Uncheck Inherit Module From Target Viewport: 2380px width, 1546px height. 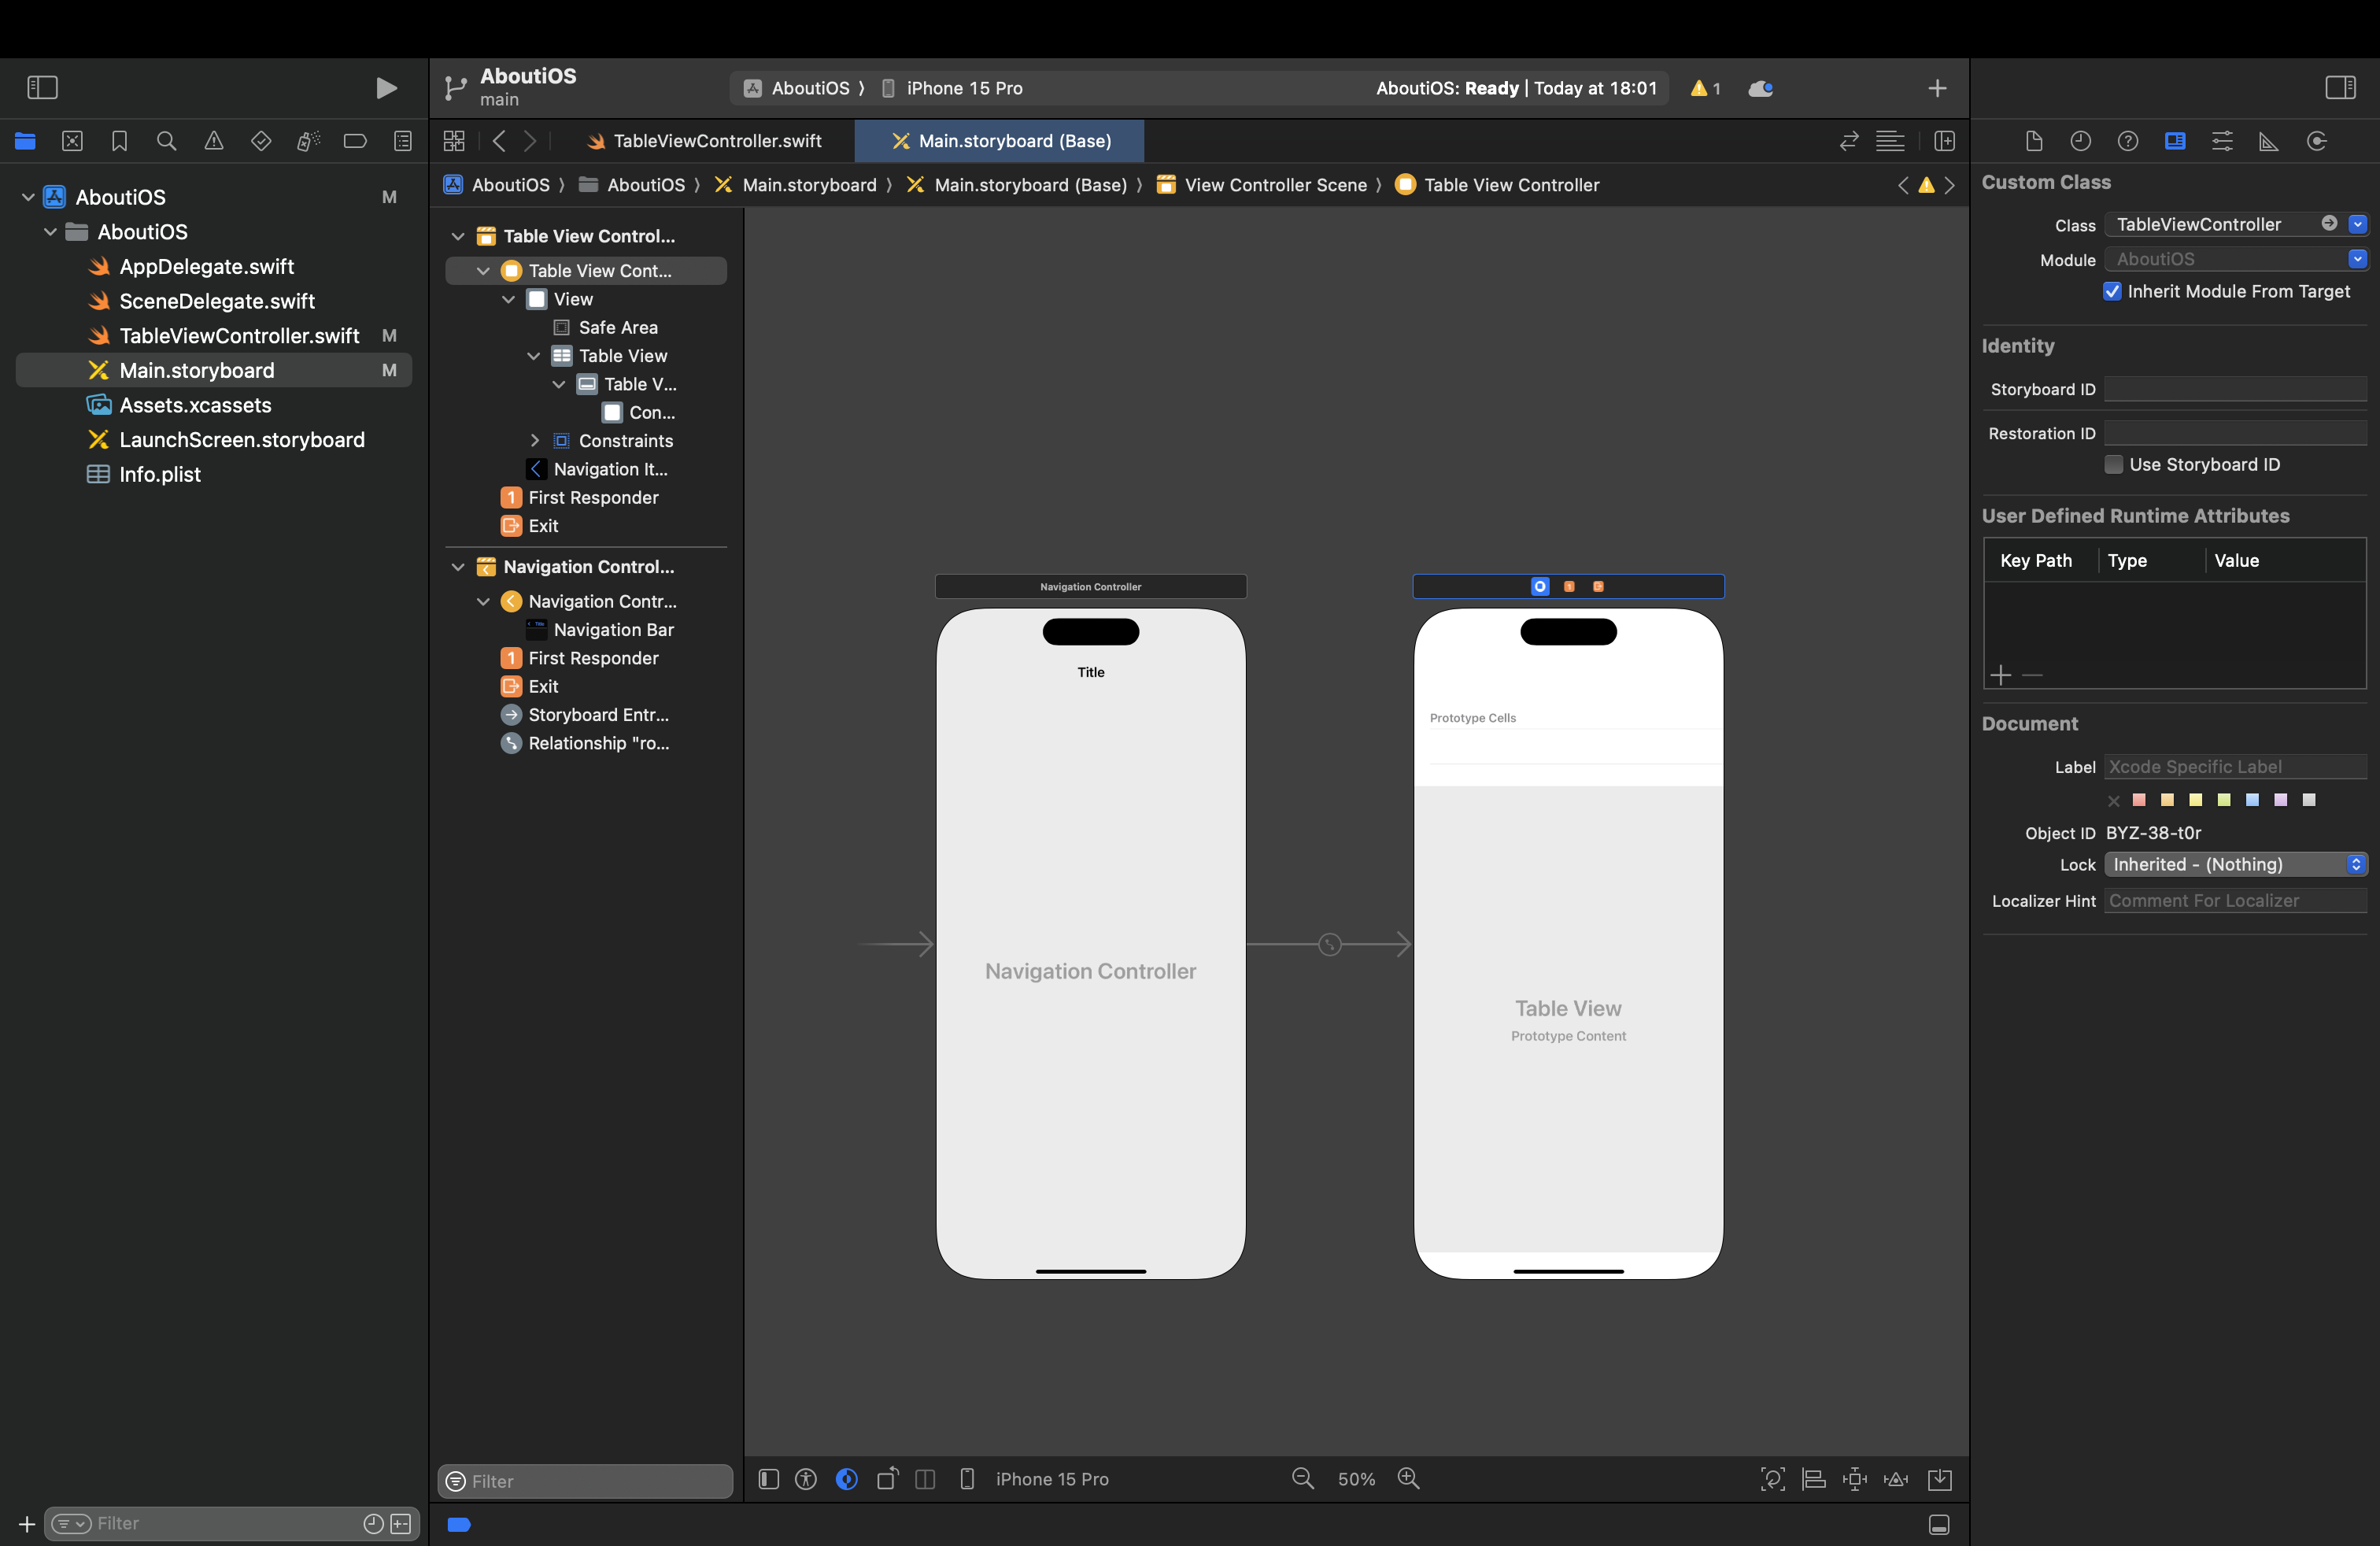point(2112,291)
